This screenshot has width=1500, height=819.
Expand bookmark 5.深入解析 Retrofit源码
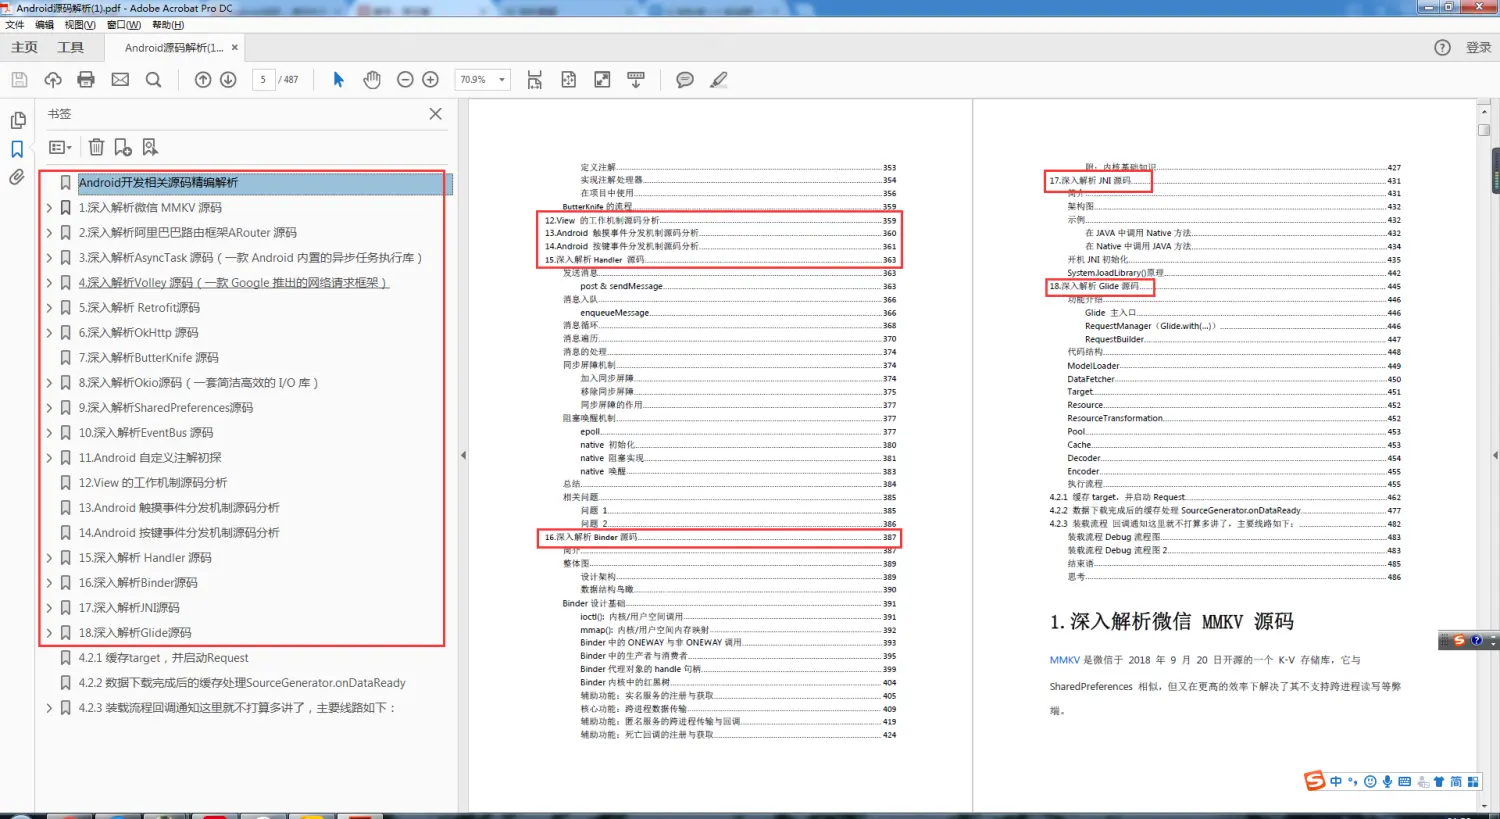pos(49,308)
